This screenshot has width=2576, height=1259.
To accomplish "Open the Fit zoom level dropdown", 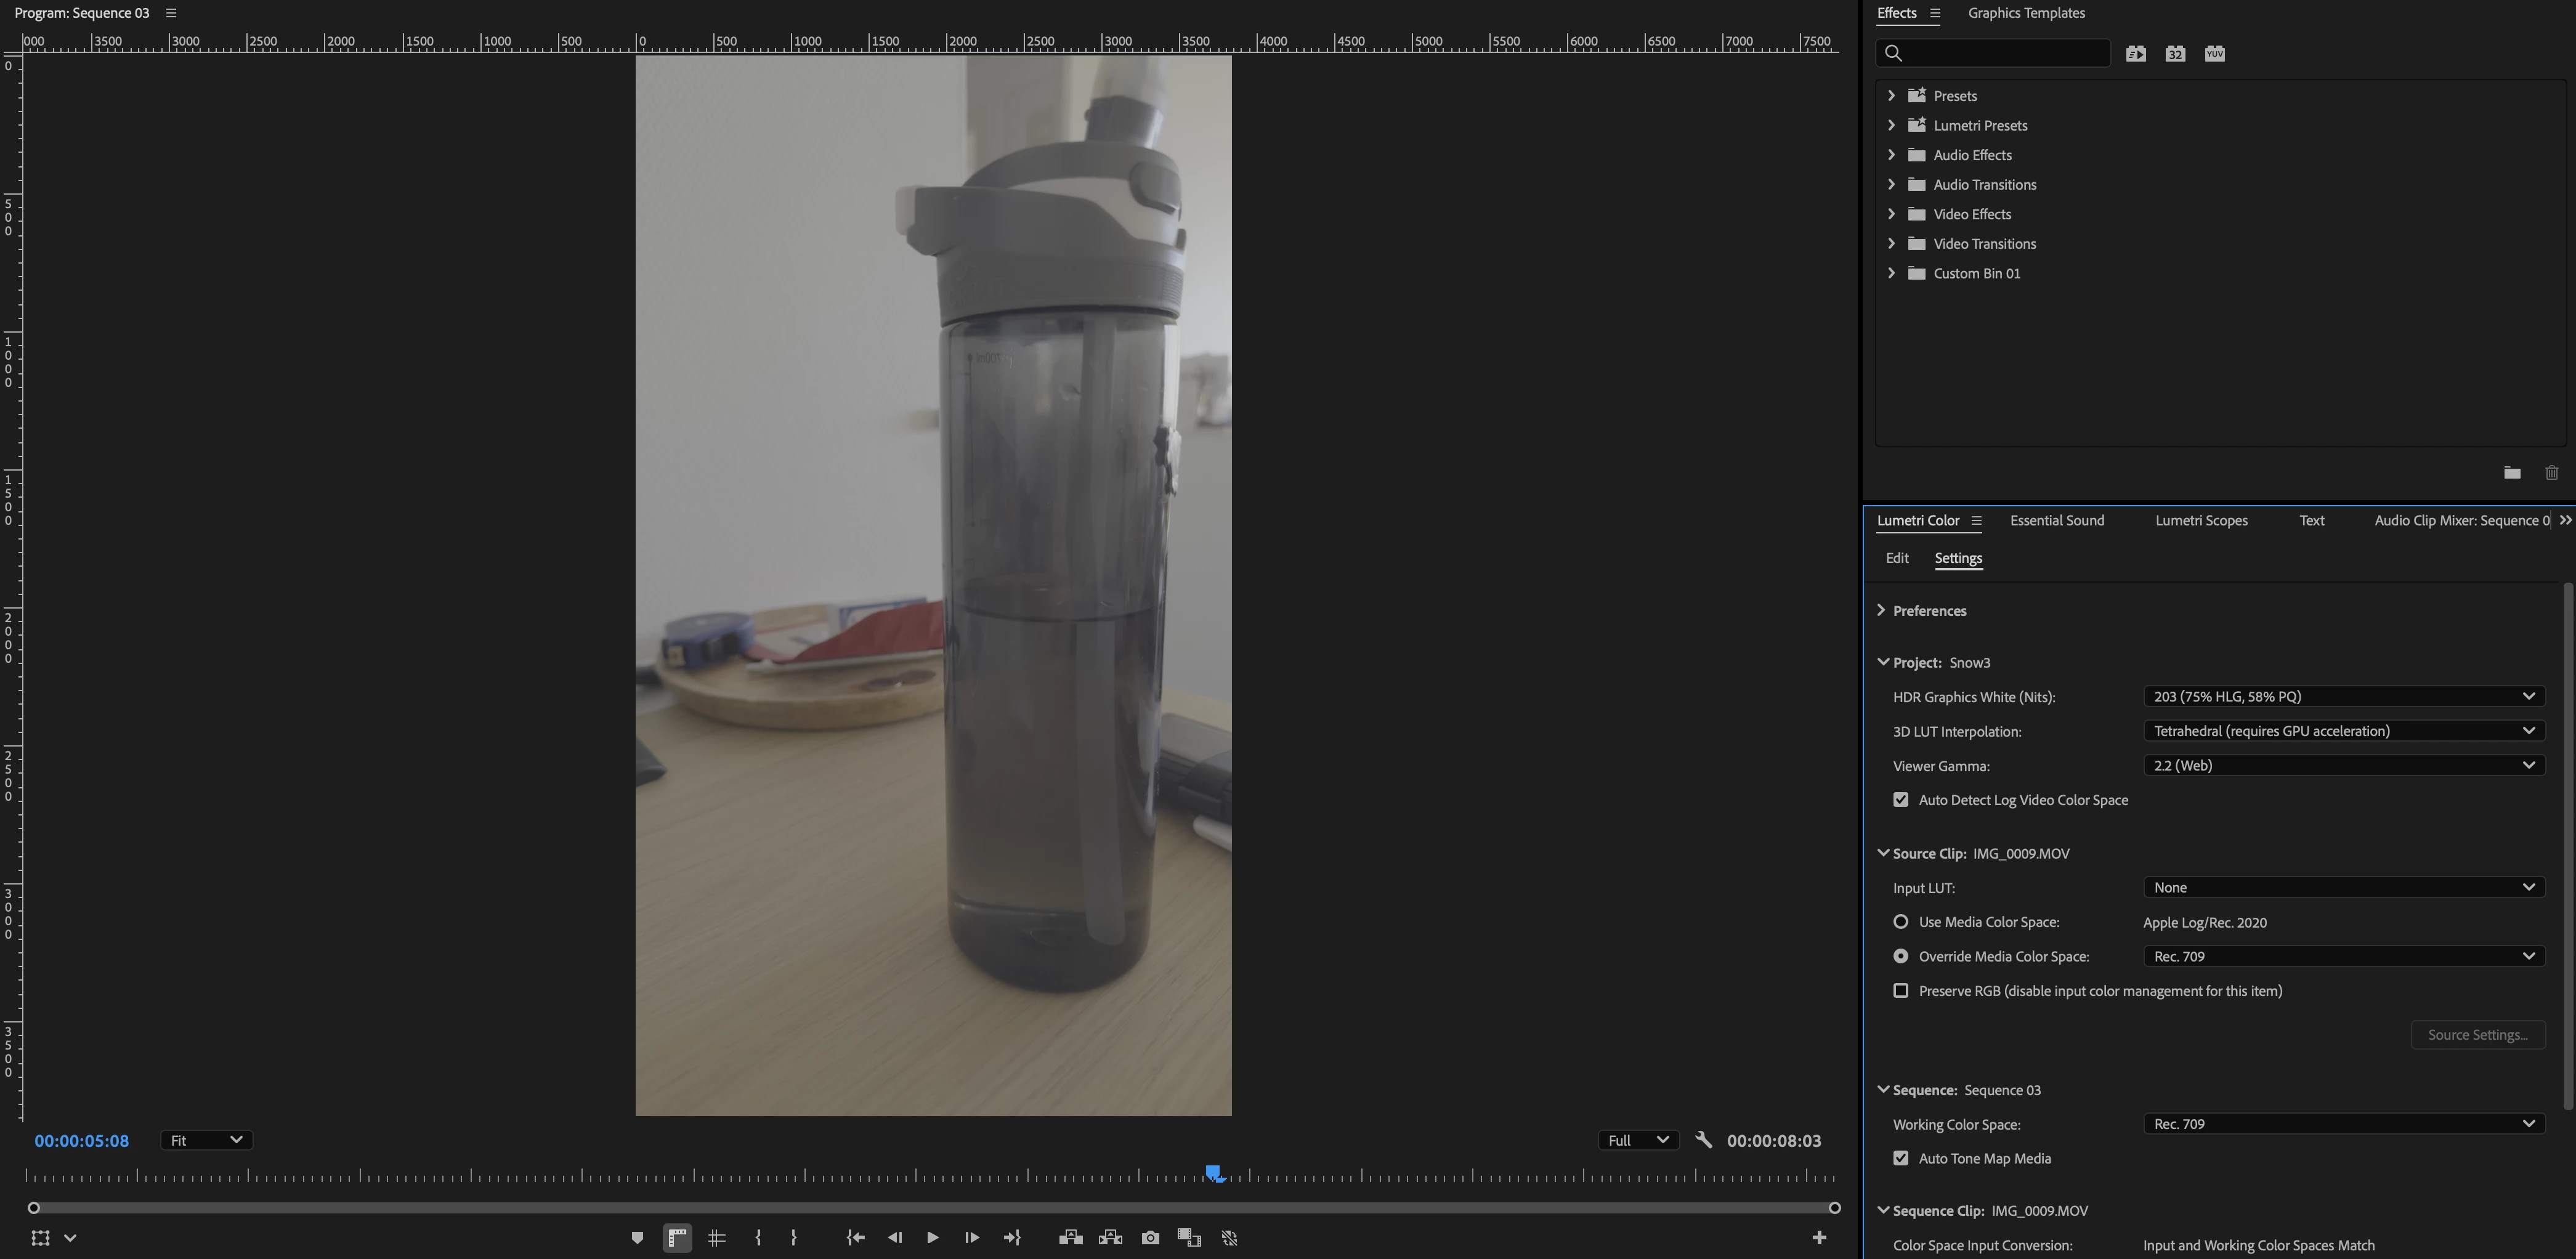I will click(206, 1140).
